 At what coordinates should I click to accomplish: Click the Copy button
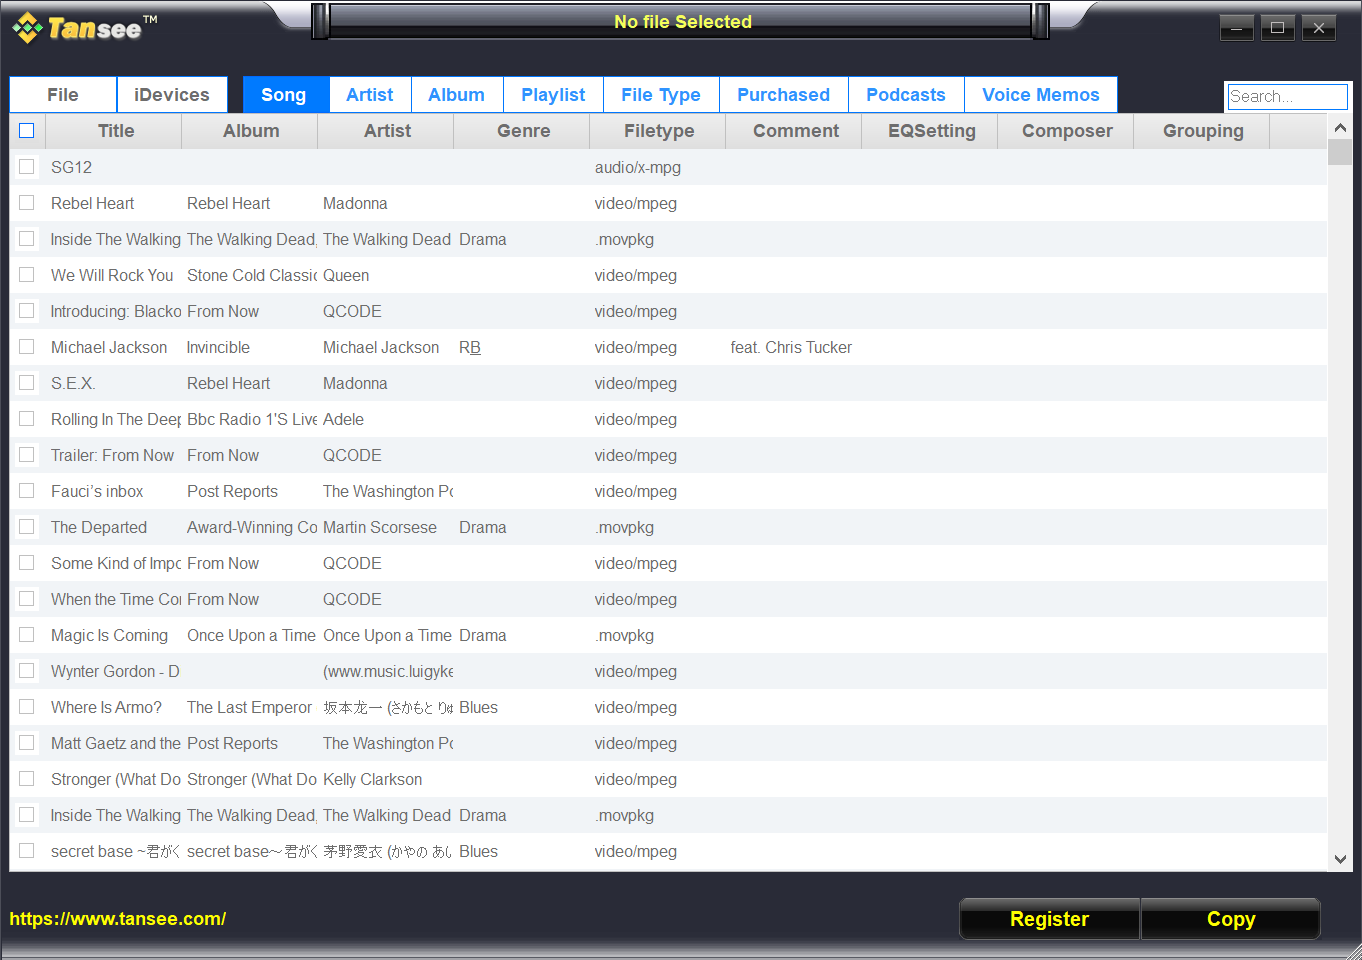(x=1231, y=919)
